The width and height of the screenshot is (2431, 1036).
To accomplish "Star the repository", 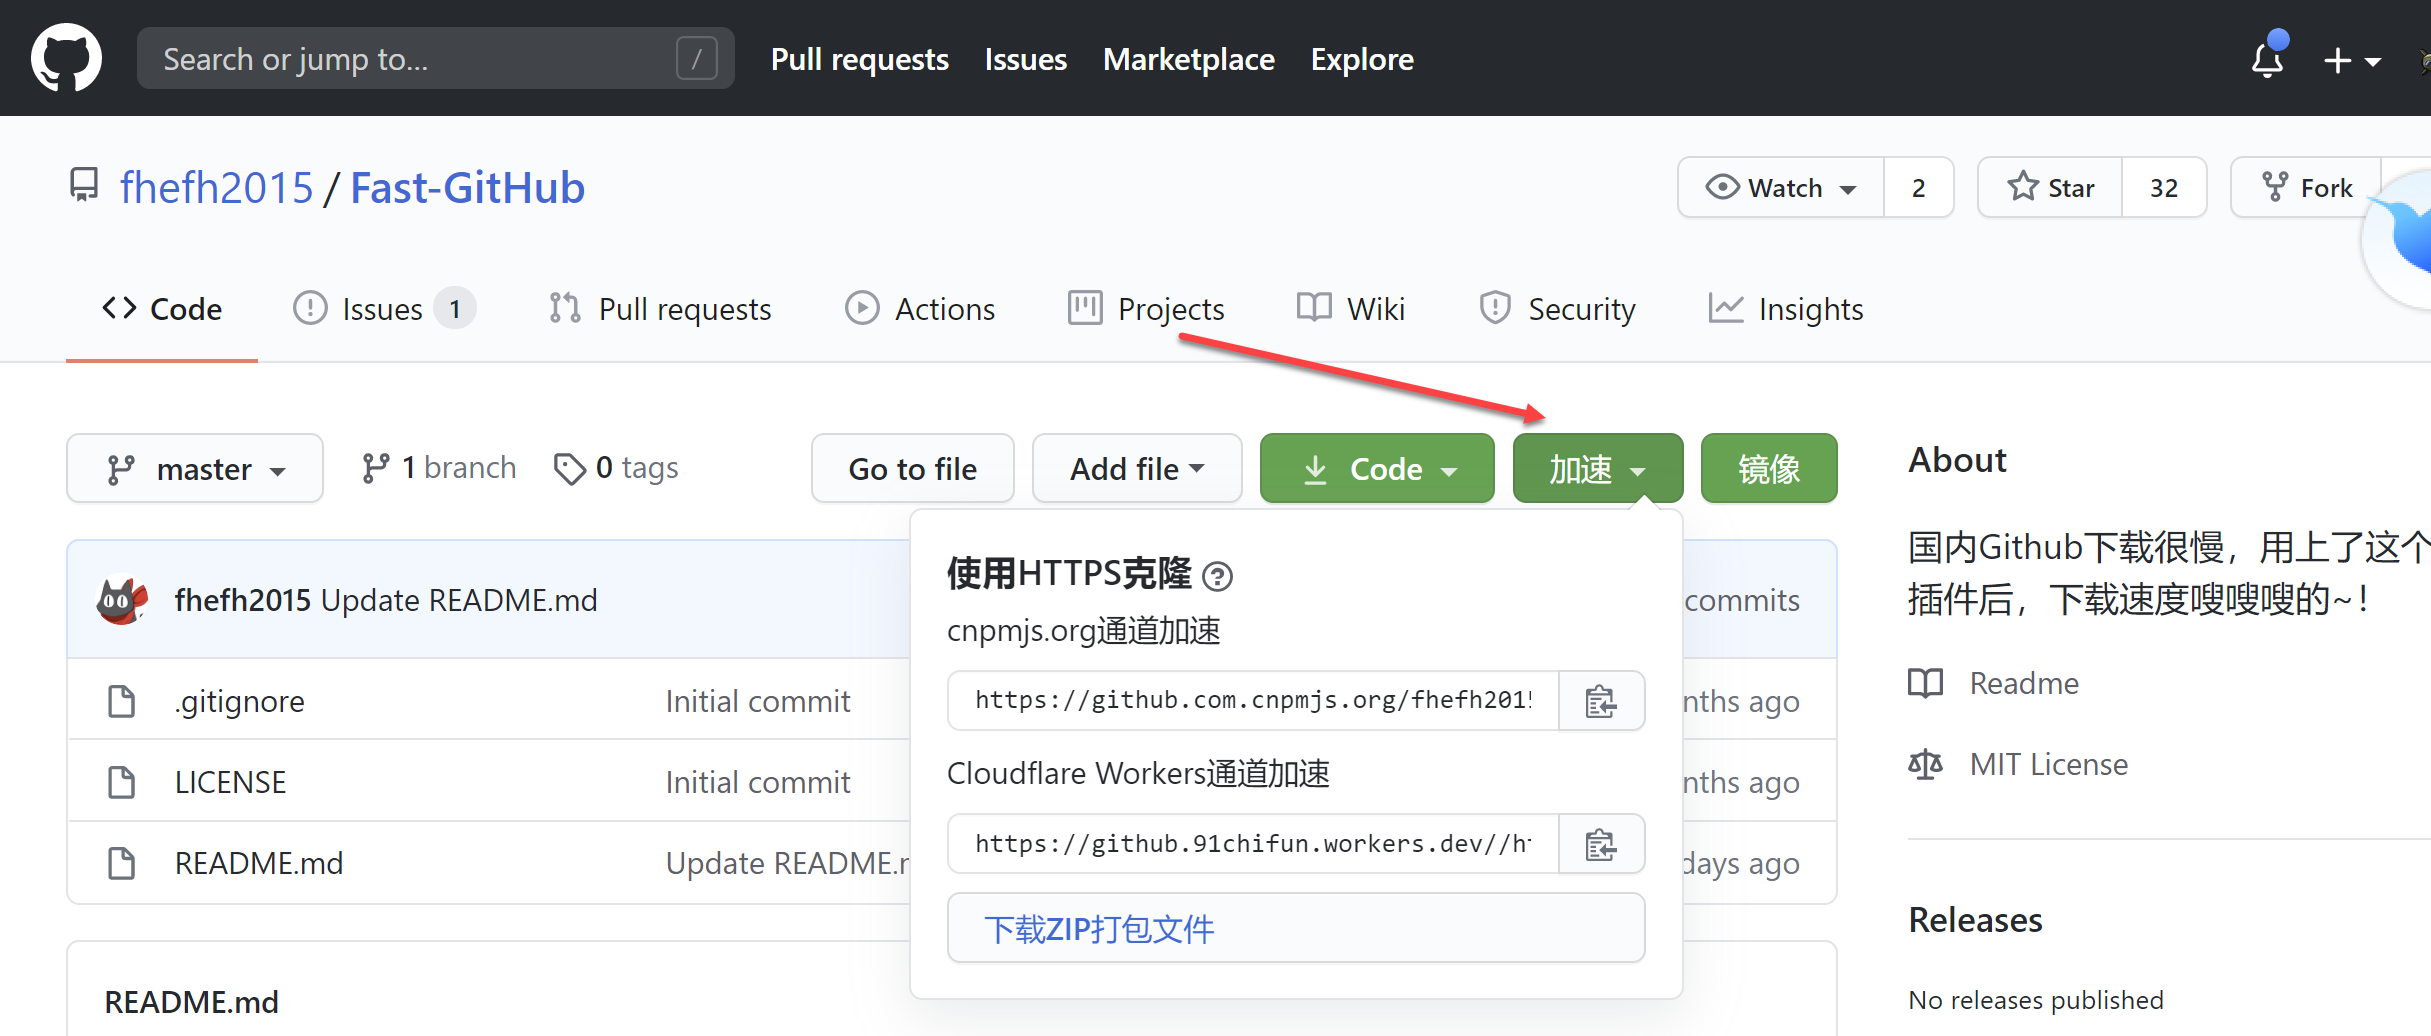I will 2049,187.
